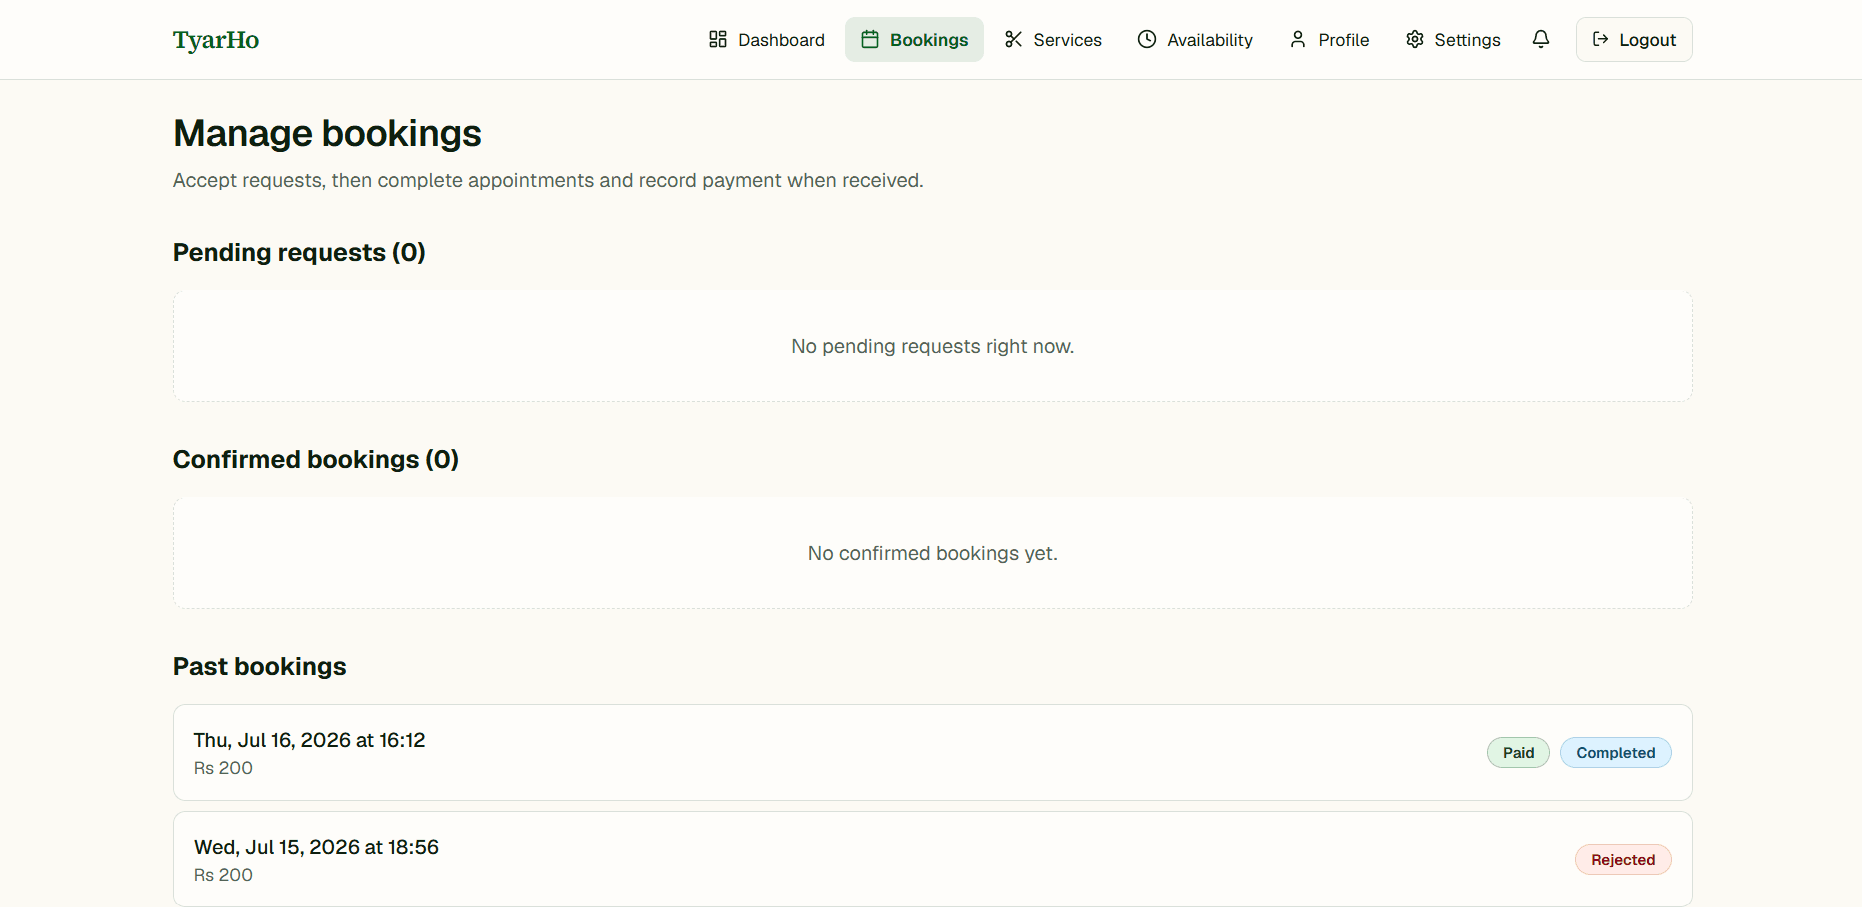Click the 'Pending requests (0)' heading
1862x907 pixels.
tap(299, 252)
